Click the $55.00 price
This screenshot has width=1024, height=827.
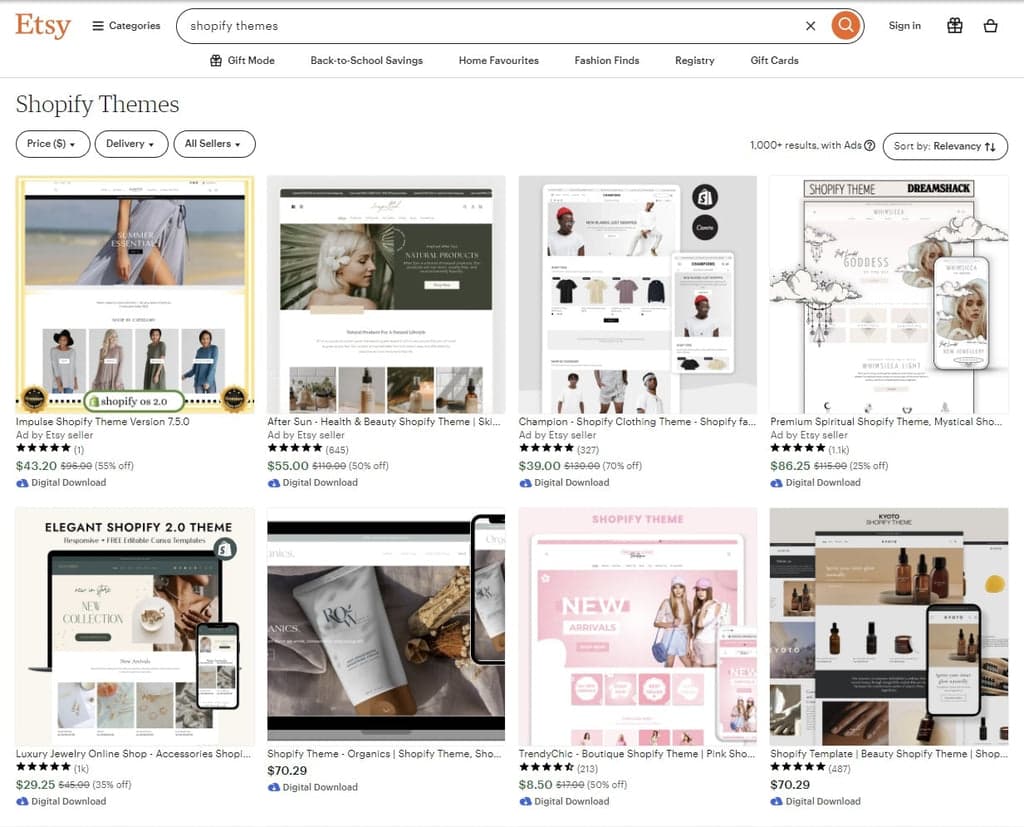click(287, 466)
